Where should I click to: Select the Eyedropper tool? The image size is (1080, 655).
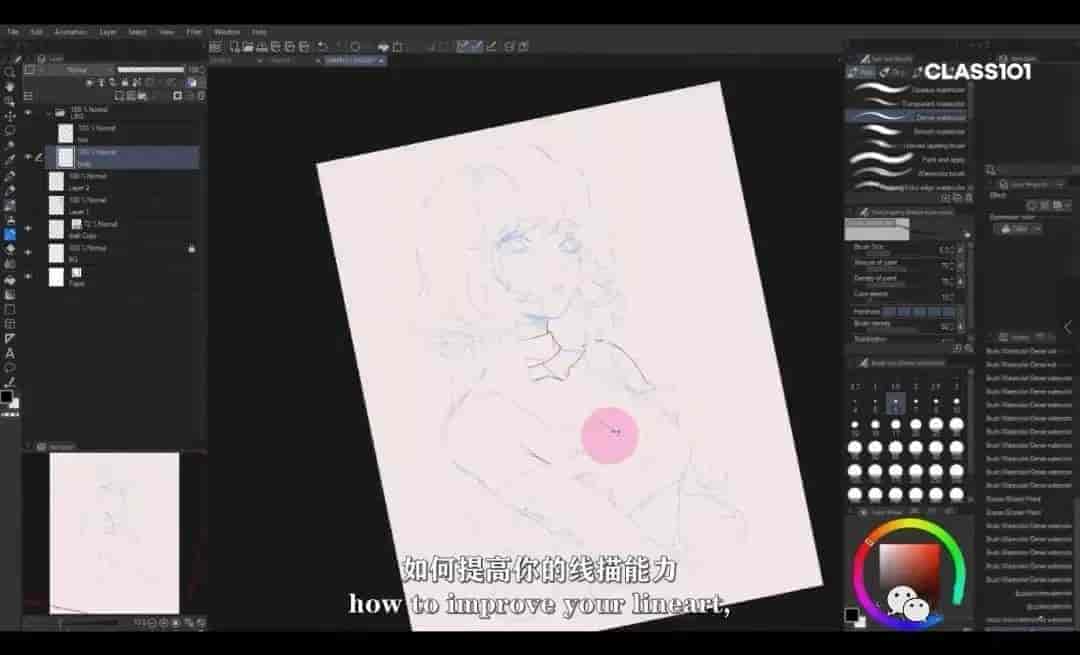tap(9, 160)
